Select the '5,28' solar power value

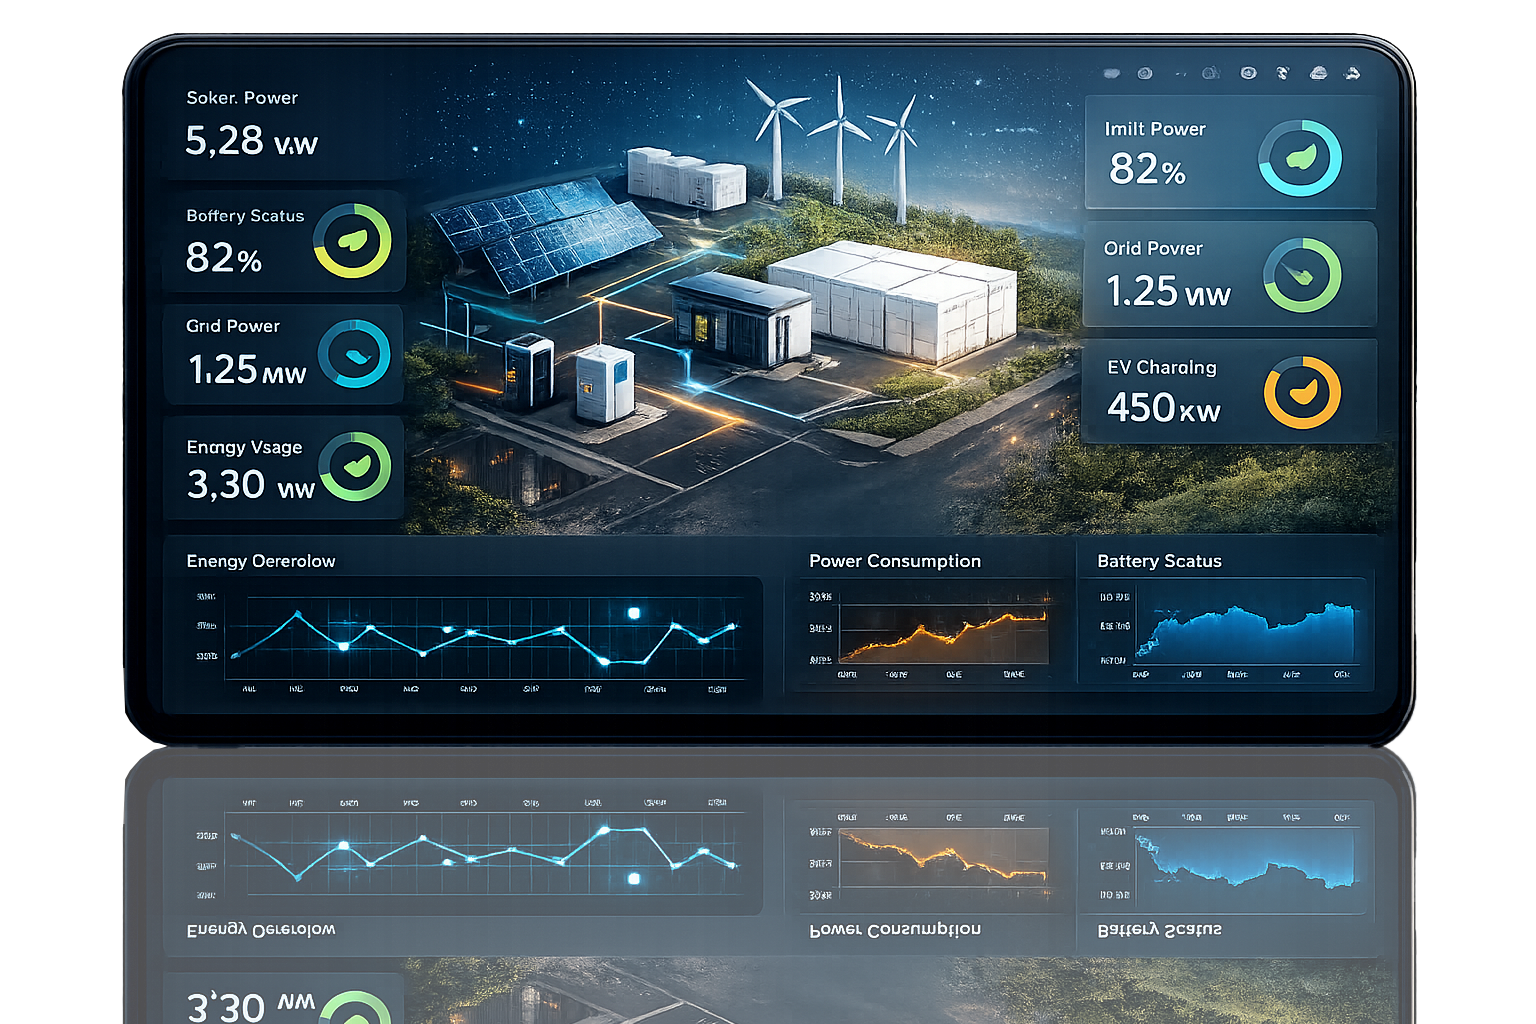[x=224, y=141]
